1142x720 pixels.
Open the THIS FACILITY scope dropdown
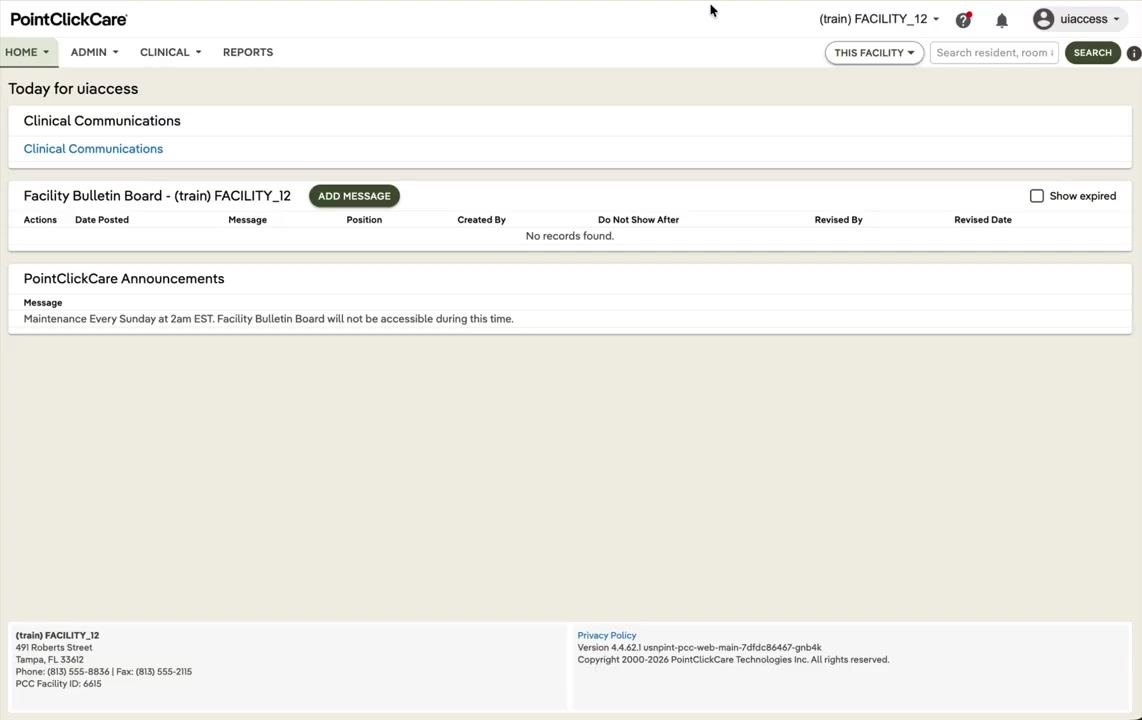[874, 52]
